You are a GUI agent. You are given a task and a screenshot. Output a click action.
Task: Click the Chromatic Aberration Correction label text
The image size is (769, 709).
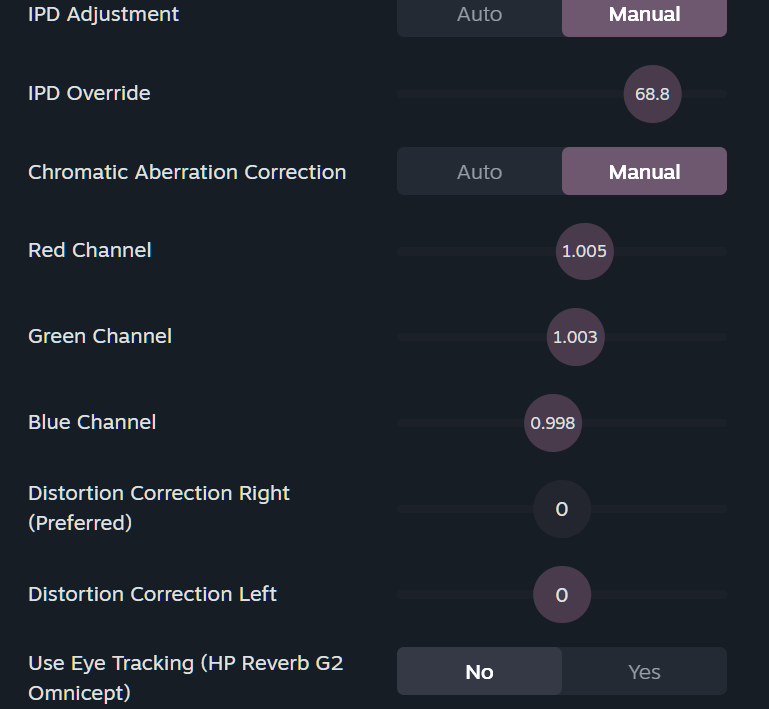click(x=187, y=172)
